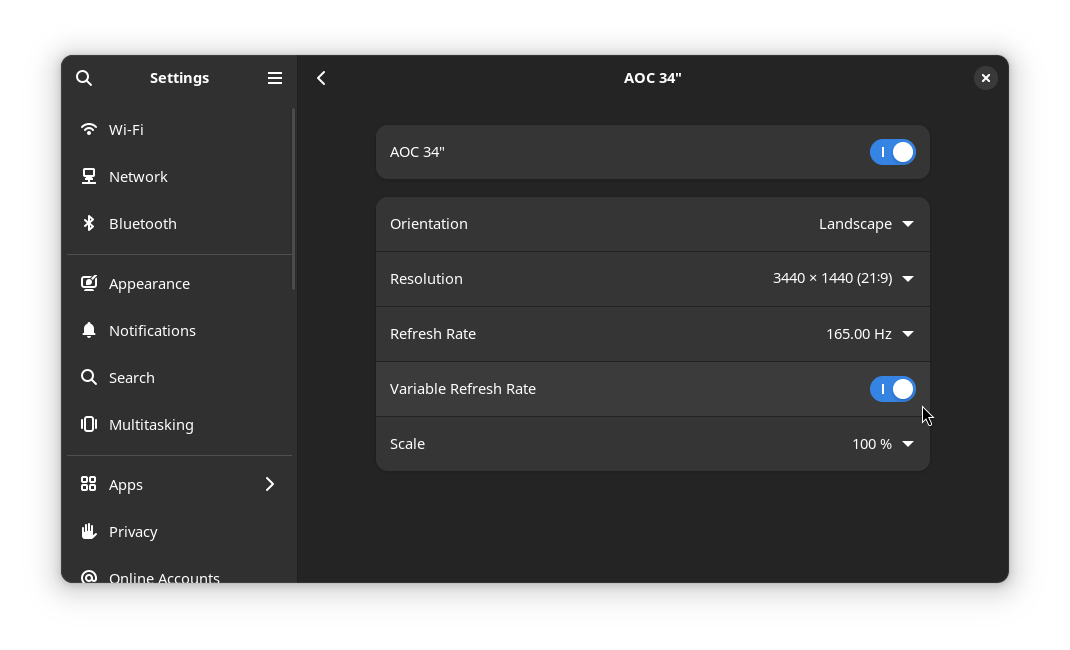This screenshot has width=1070, height=650.
Task: Click the search magnifier icon in Settings header
Action: click(x=84, y=78)
